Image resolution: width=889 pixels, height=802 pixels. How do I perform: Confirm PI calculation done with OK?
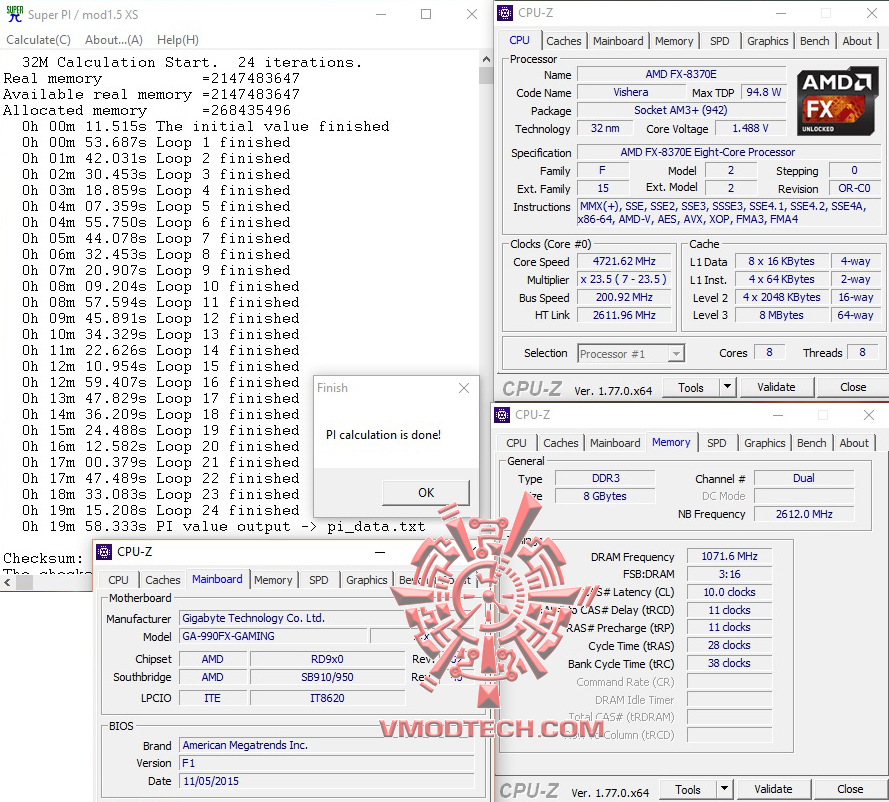426,493
